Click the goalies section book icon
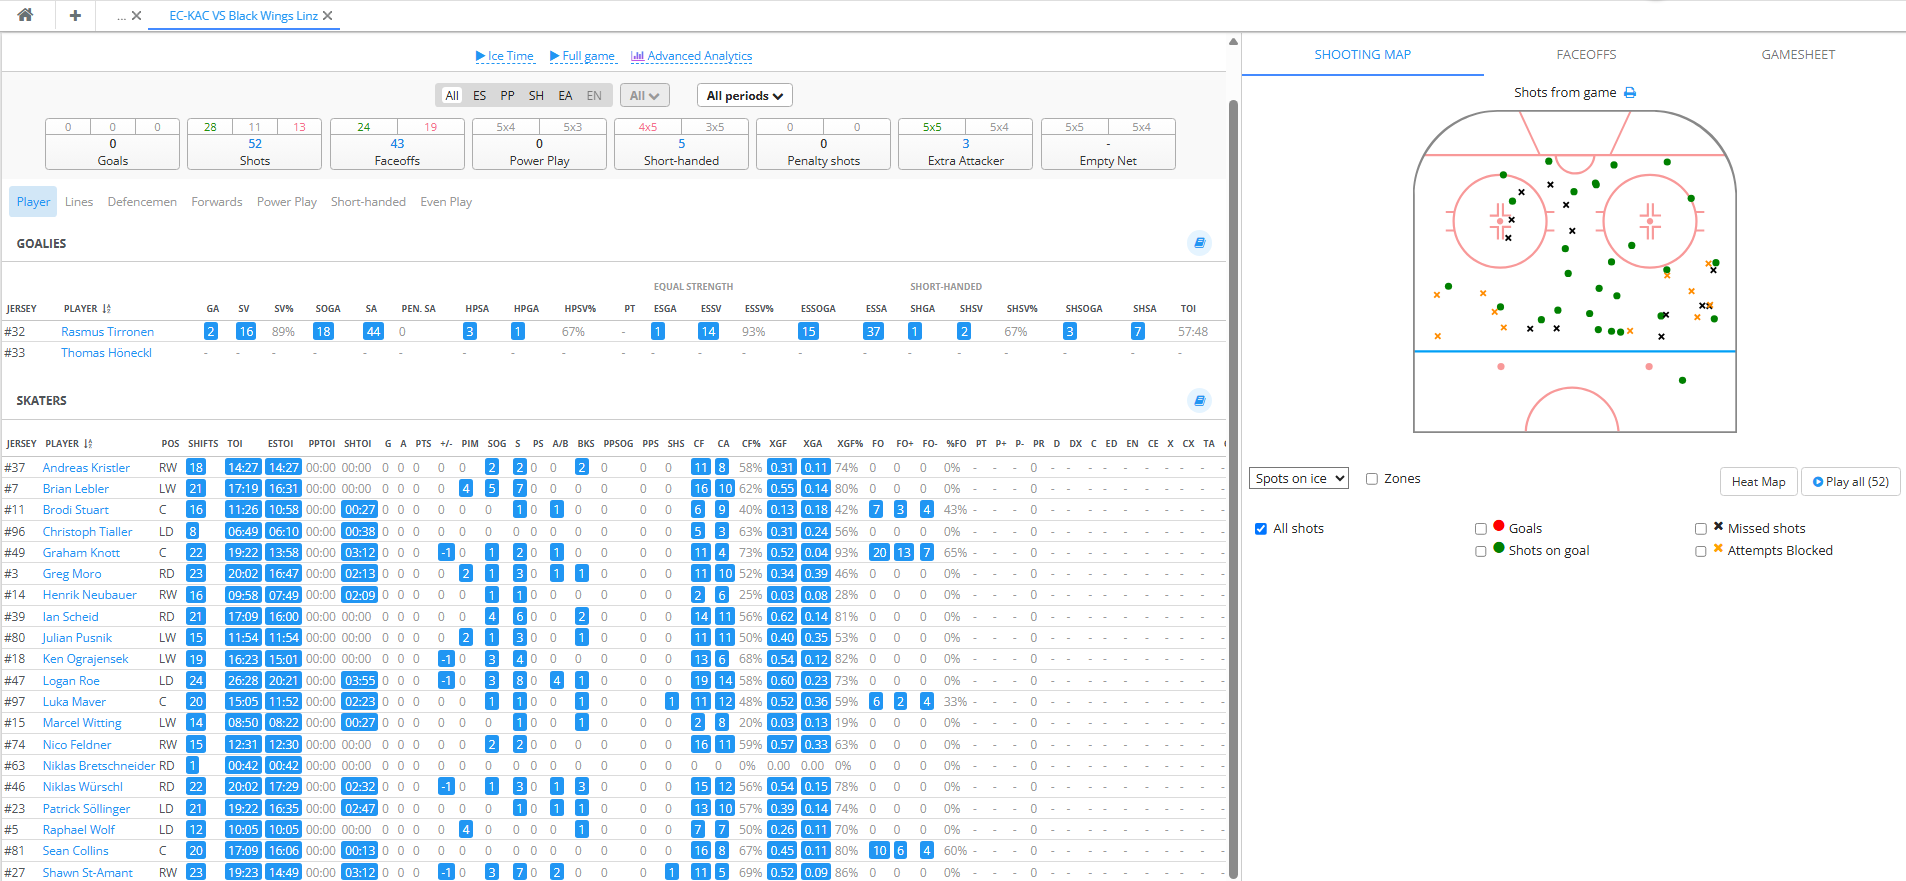The width and height of the screenshot is (1906, 881). 1199,243
